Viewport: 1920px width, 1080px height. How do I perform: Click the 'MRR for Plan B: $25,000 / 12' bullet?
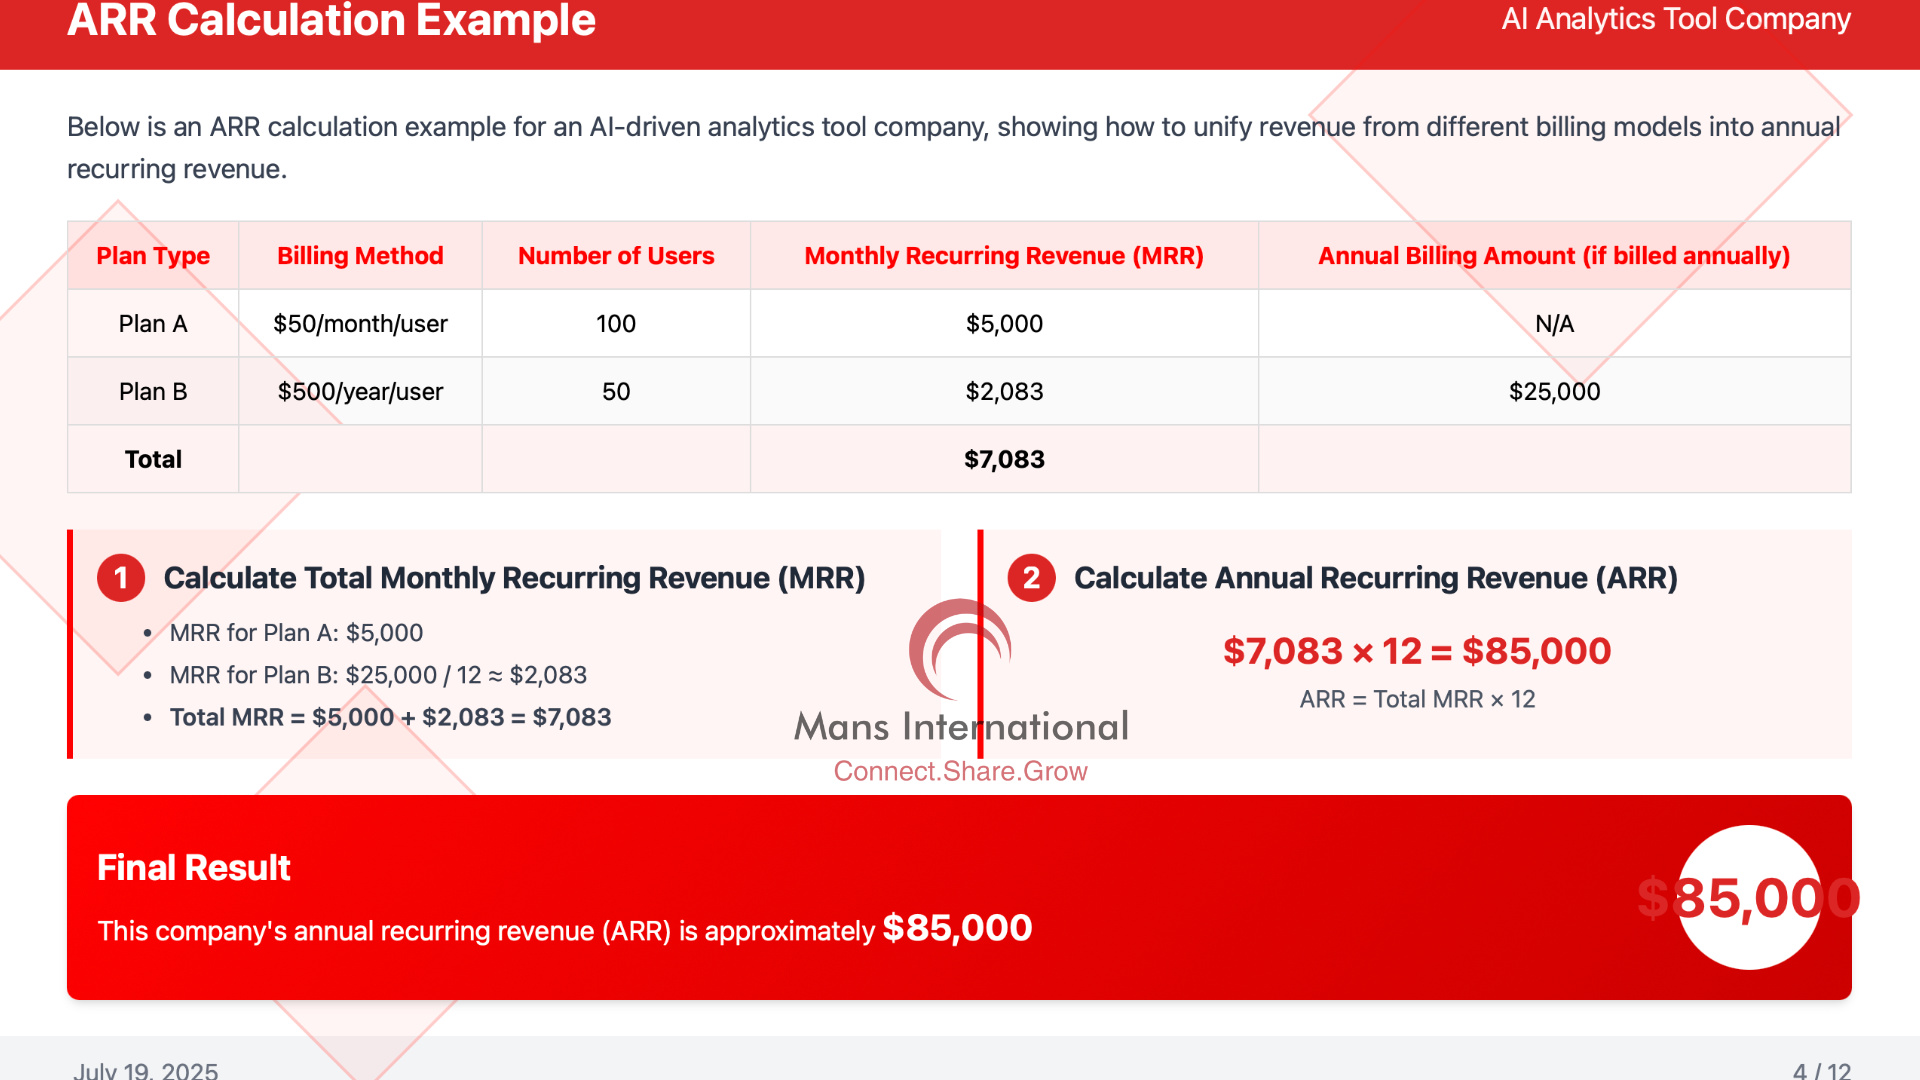[x=378, y=675]
